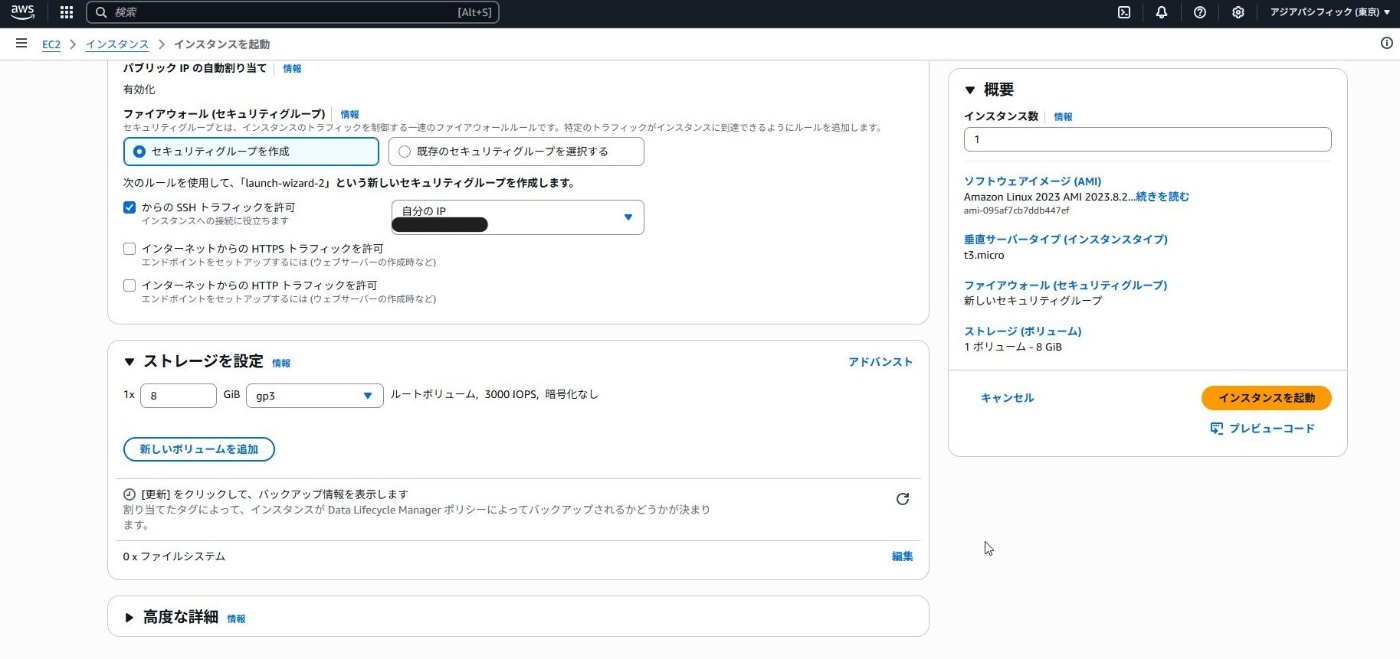The height and width of the screenshot is (659, 1400).
Task: Toggle the hamburger navigation menu
Action: 21,44
